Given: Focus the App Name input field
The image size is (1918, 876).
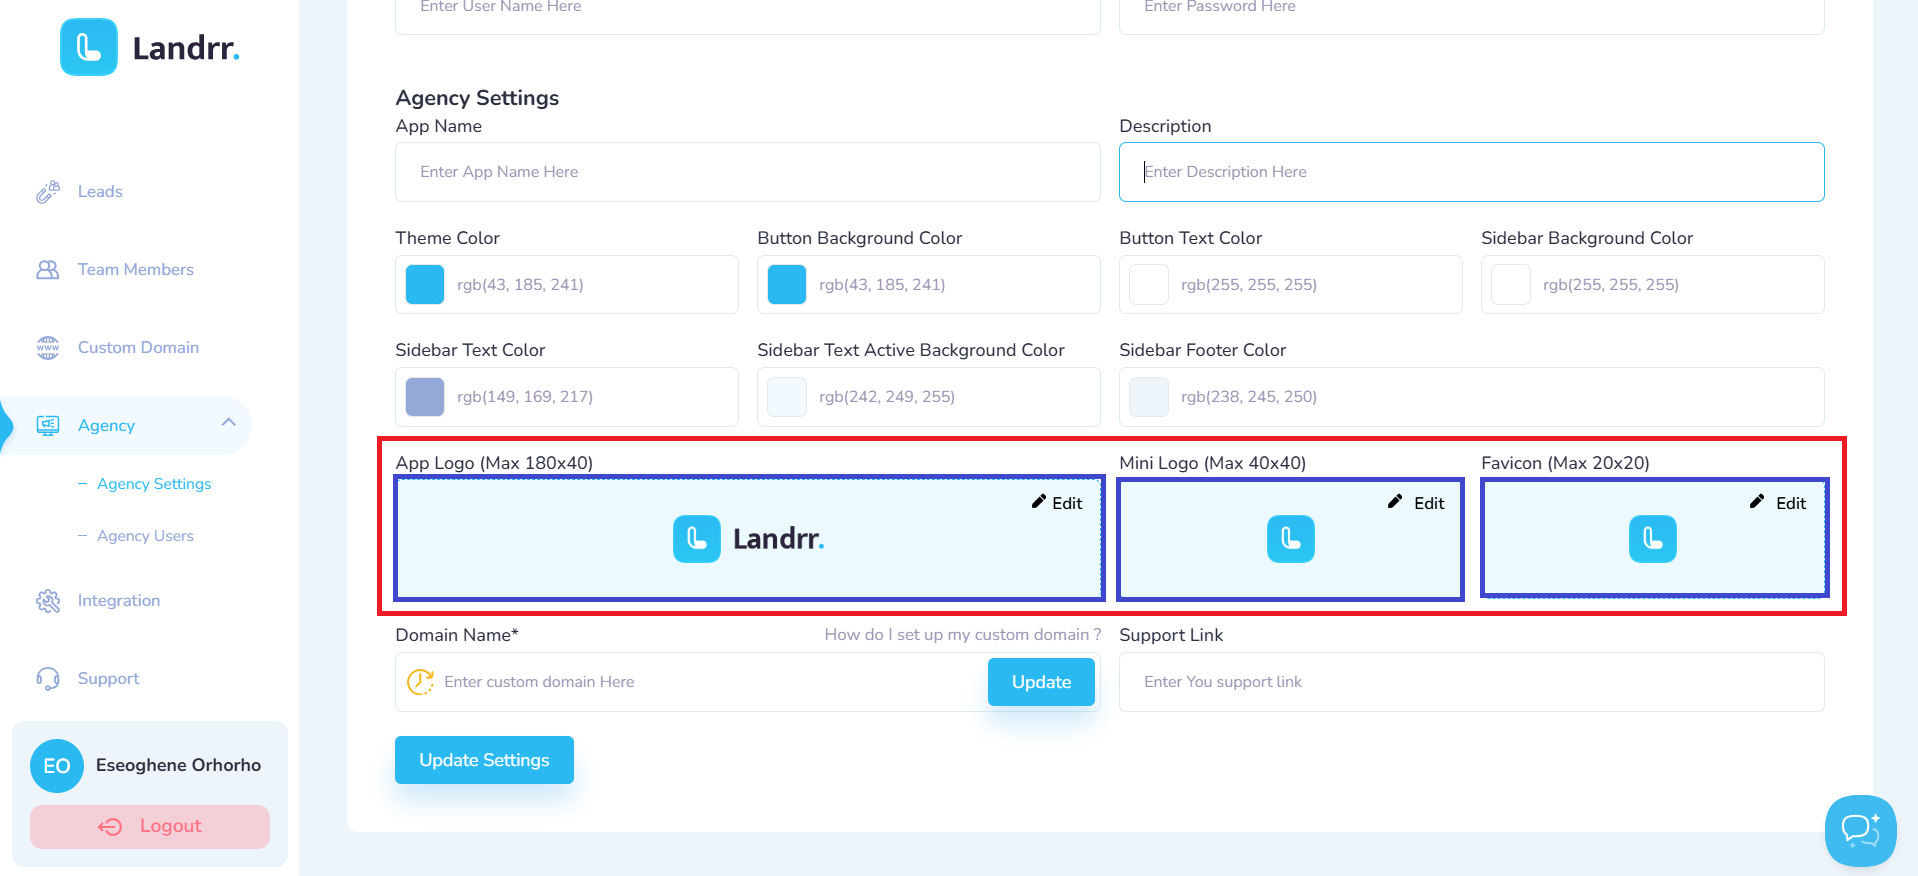Looking at the screenshot, I should (748, 172).
